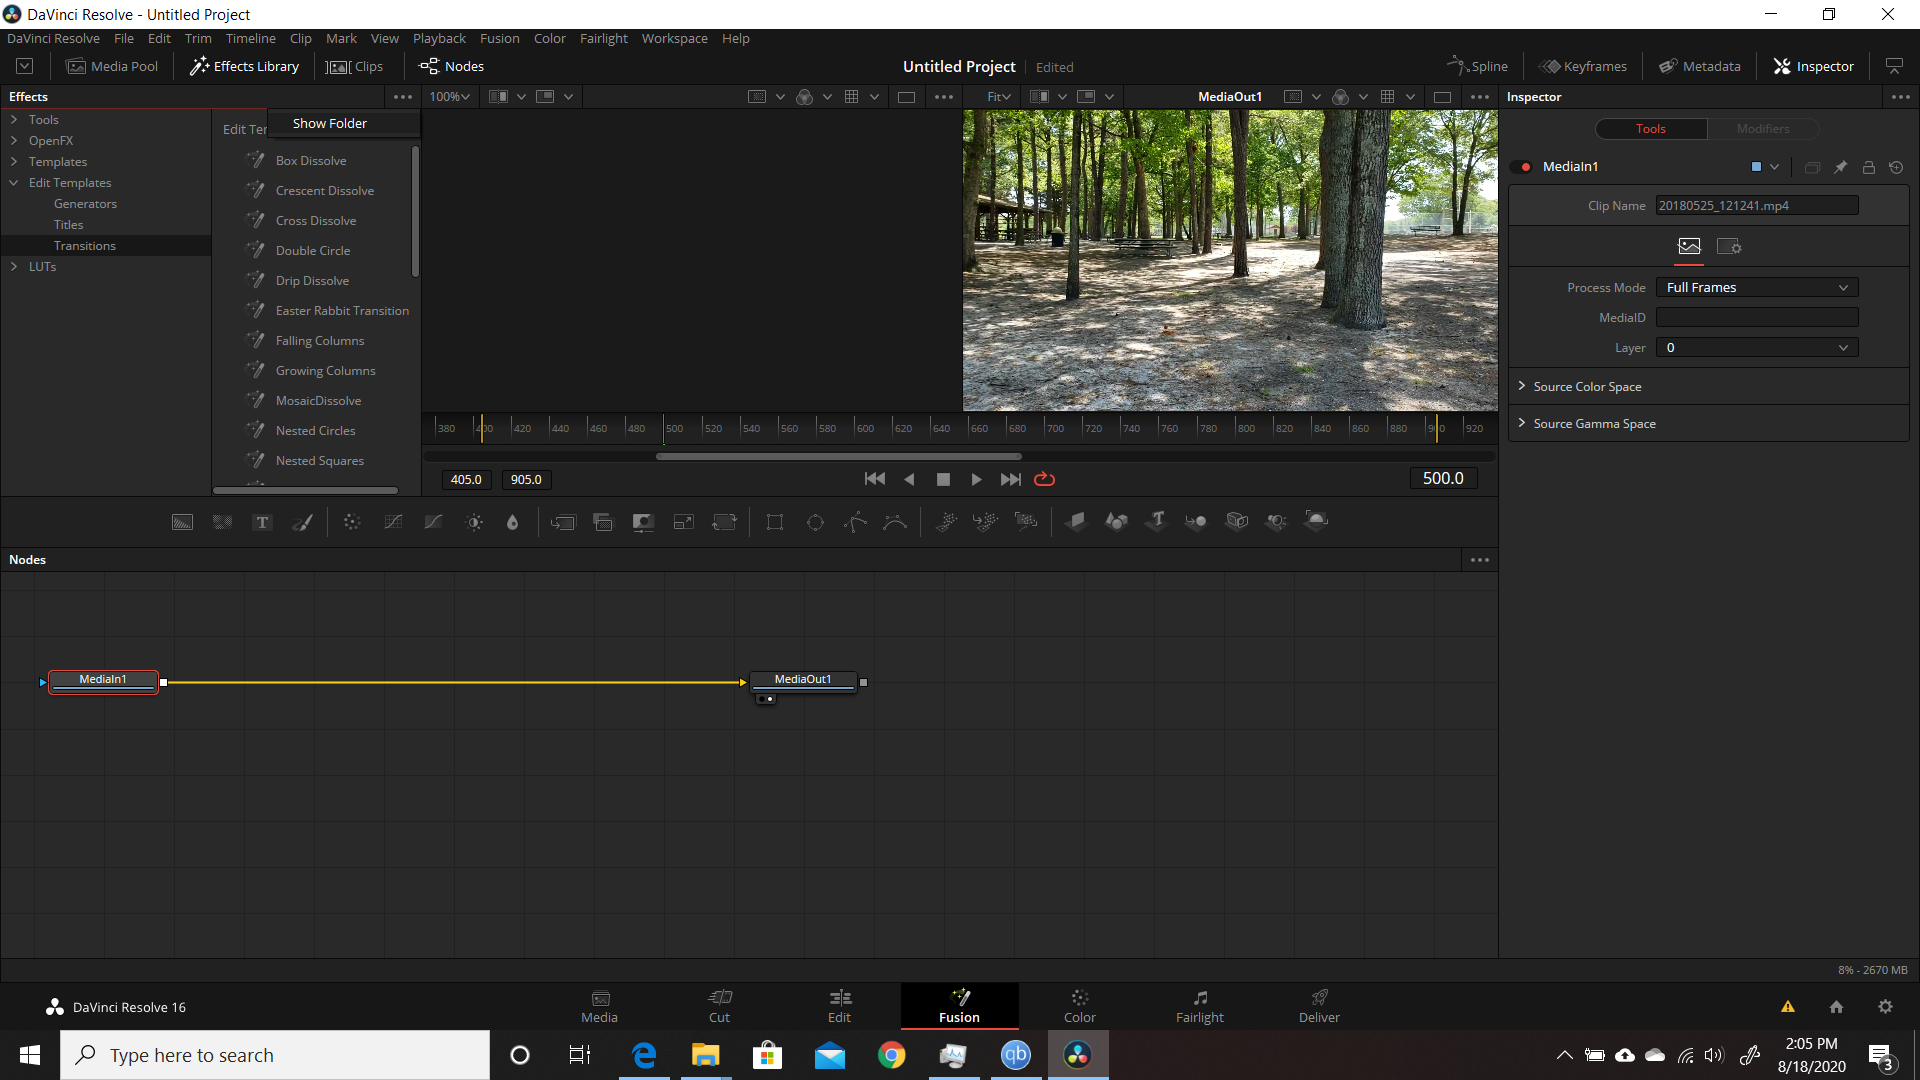Expand the OpenFX category

pos(14,140)
